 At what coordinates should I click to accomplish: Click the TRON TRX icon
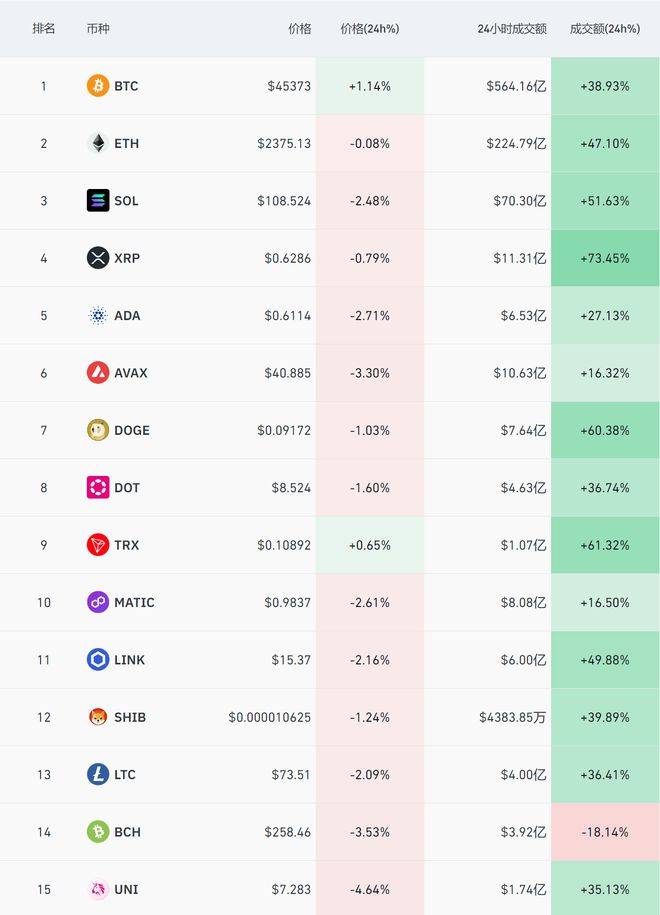click(x=98, y=545)
